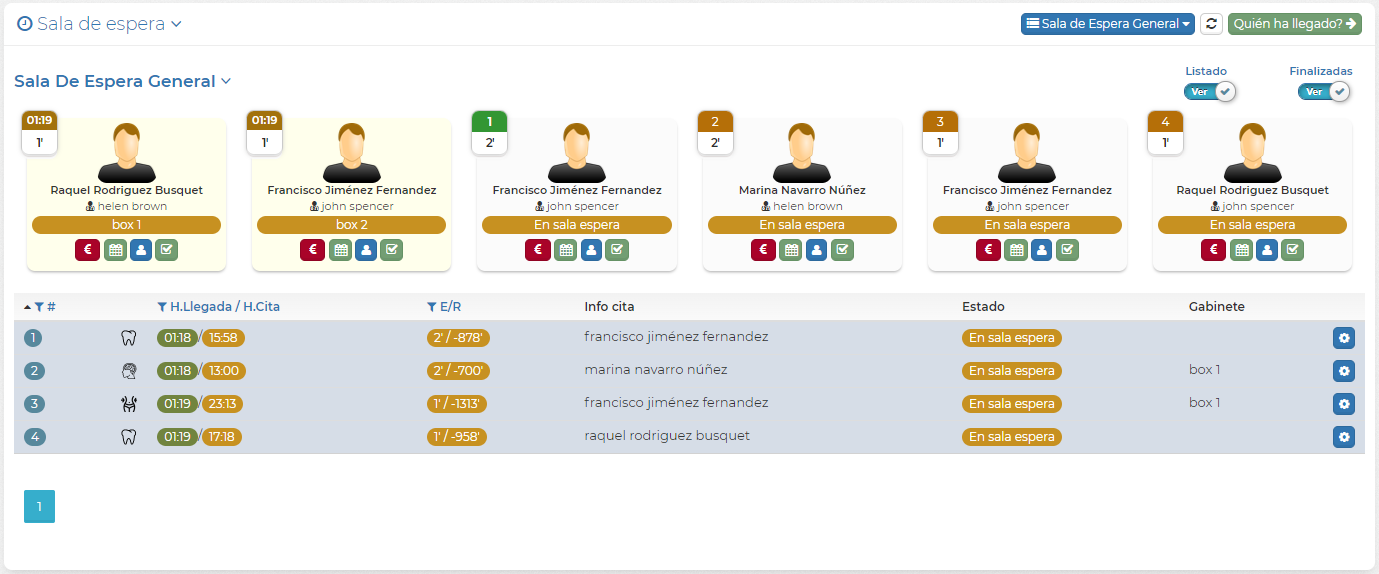Go to page 1 in pagination

39,507
